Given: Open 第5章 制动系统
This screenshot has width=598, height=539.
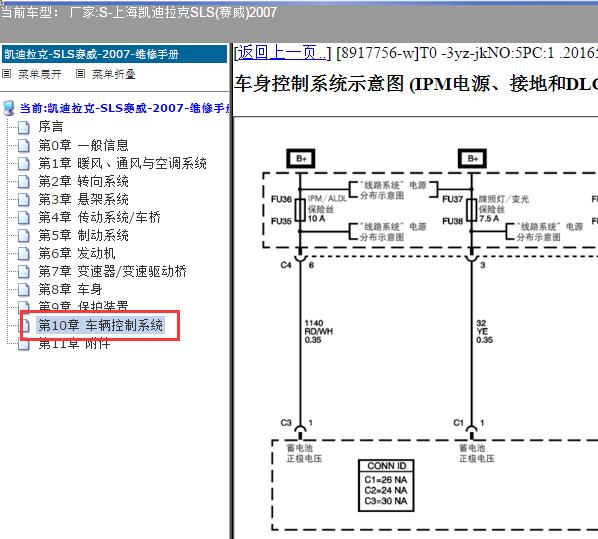Looking at the screenshot, I should [84, 235].
